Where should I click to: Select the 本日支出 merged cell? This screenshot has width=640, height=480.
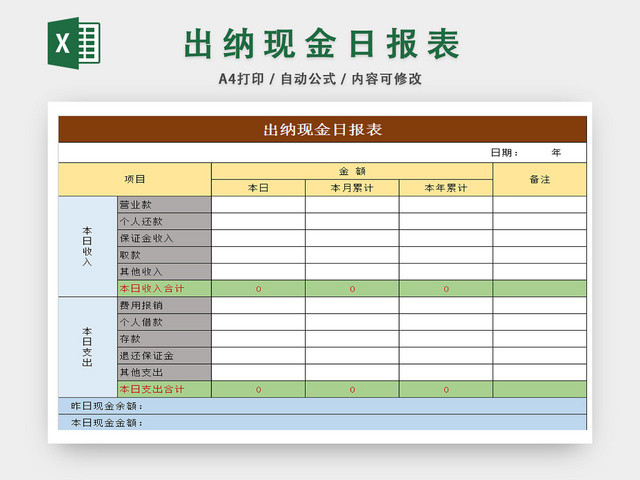pos(88,347)
